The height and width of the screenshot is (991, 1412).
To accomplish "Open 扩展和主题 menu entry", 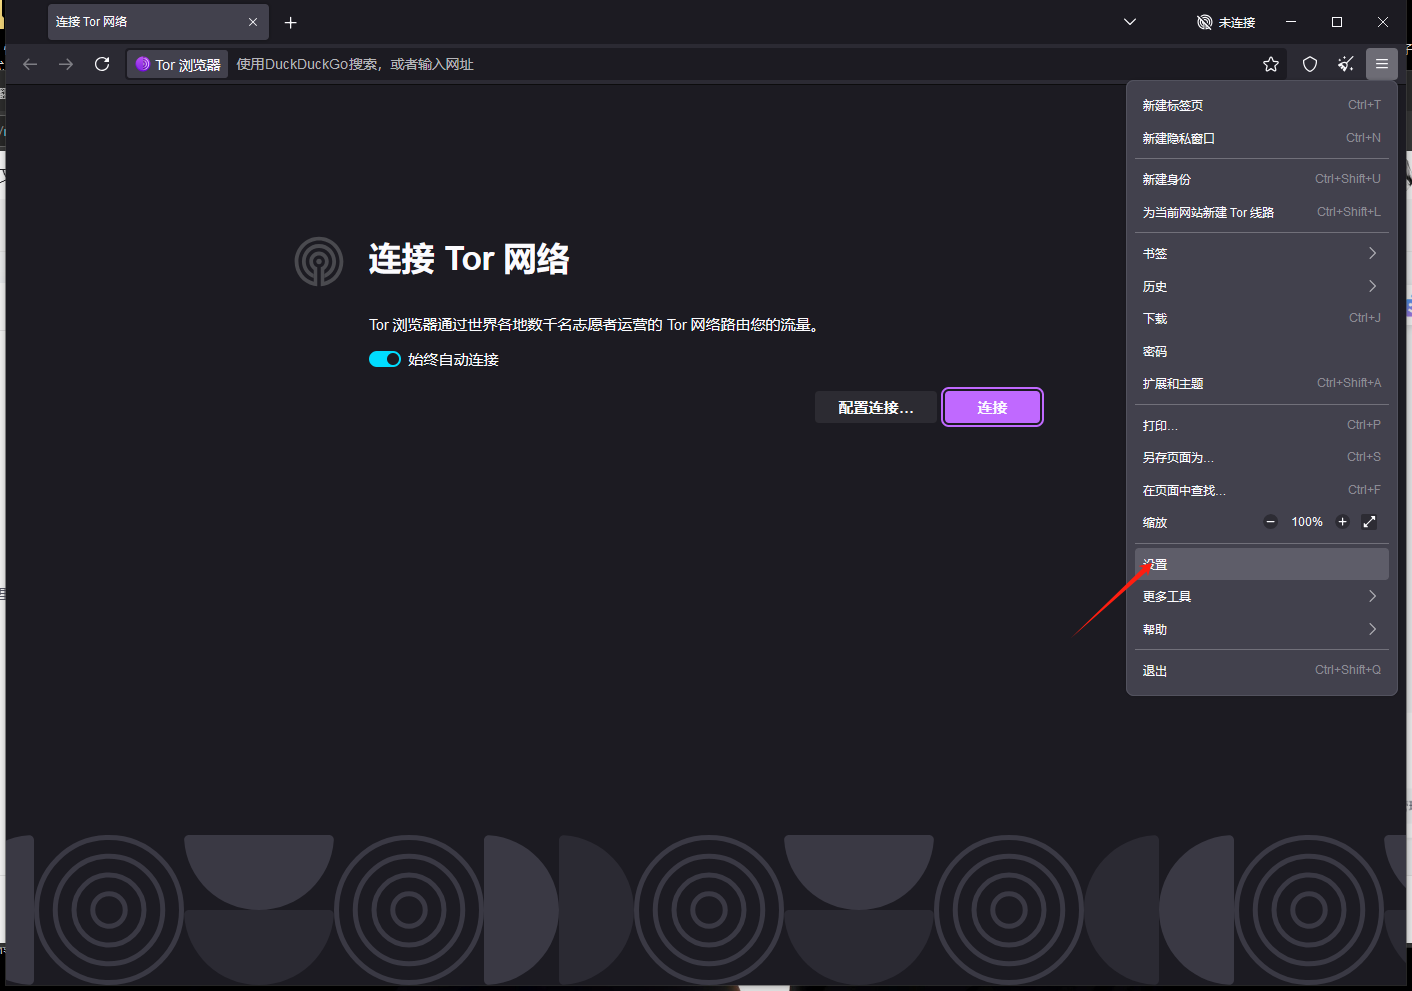I will 1262,383.
